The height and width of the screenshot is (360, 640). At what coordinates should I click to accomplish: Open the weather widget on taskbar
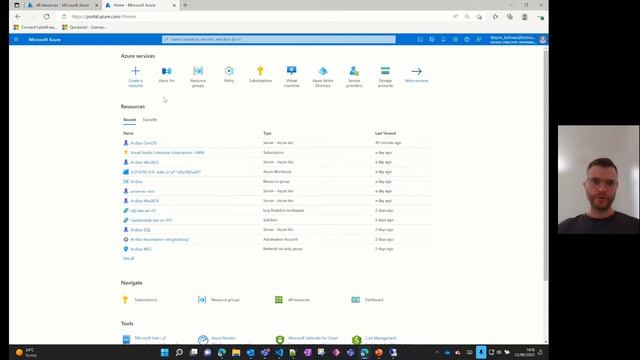click(x=26, y=352)
